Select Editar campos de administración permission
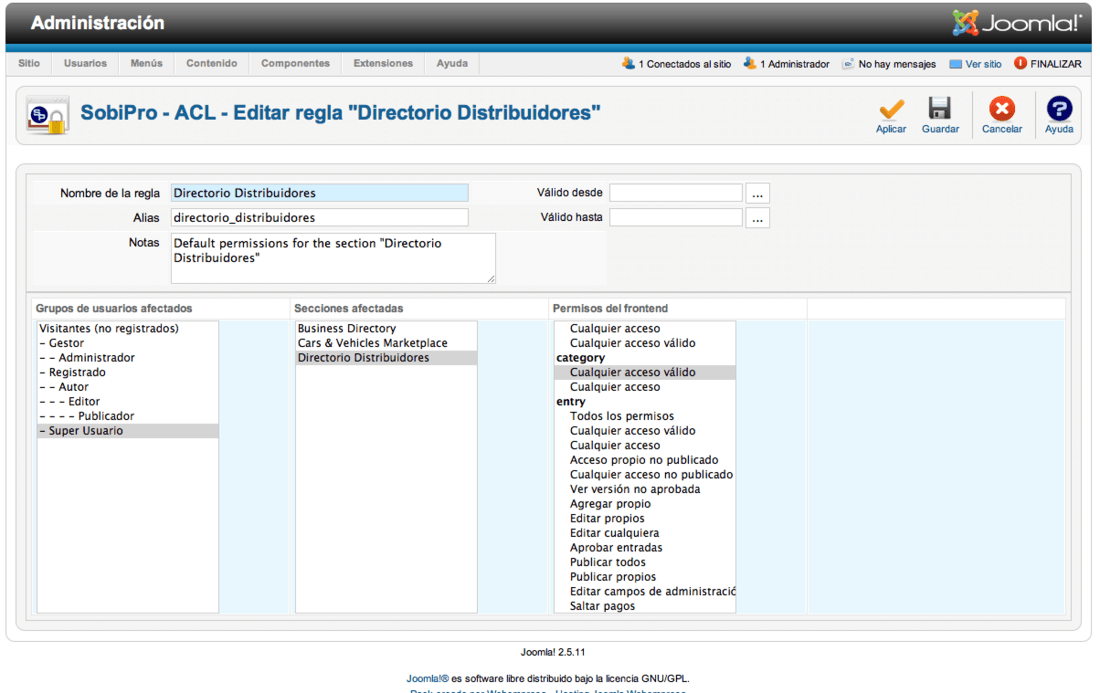 click(645, 591)
